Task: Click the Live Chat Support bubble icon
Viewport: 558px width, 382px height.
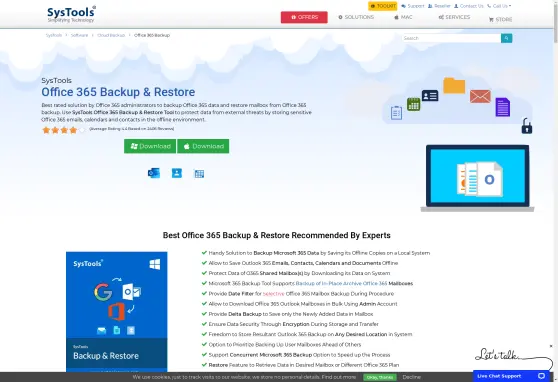Action: pos(541,376)
